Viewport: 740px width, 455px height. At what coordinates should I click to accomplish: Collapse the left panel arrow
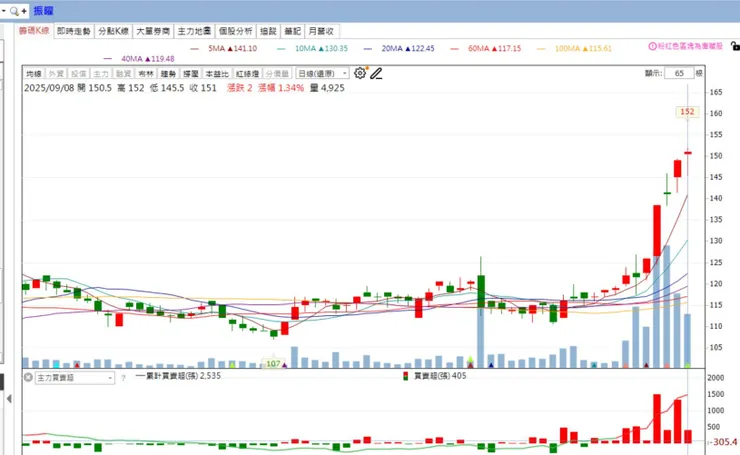9,399
